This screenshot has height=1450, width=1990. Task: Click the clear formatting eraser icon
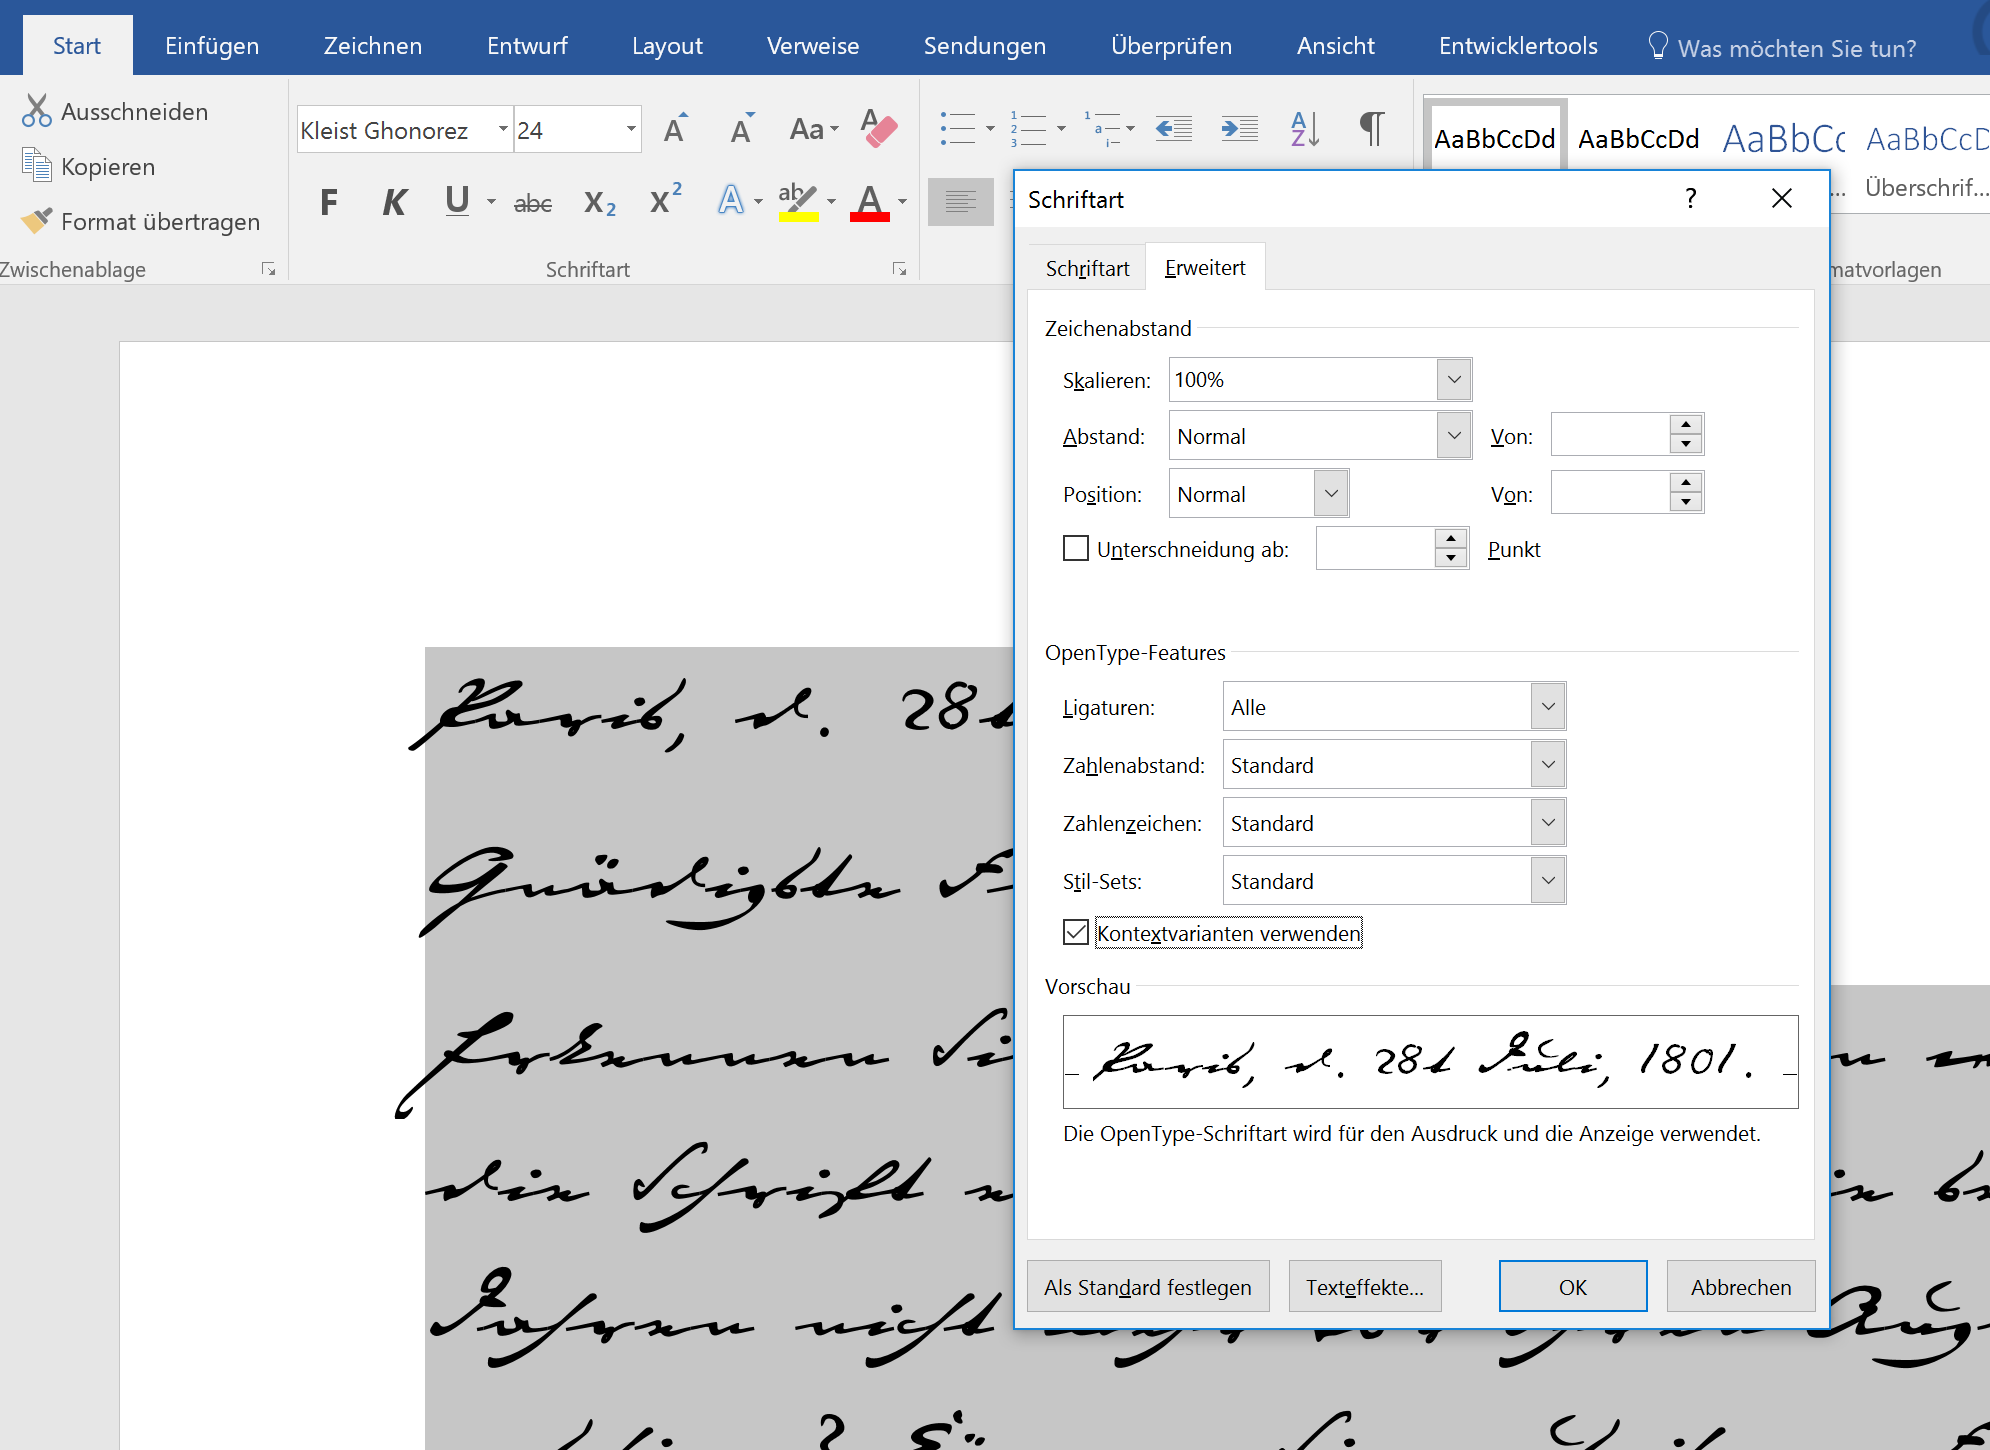click(x=878, y=129)
